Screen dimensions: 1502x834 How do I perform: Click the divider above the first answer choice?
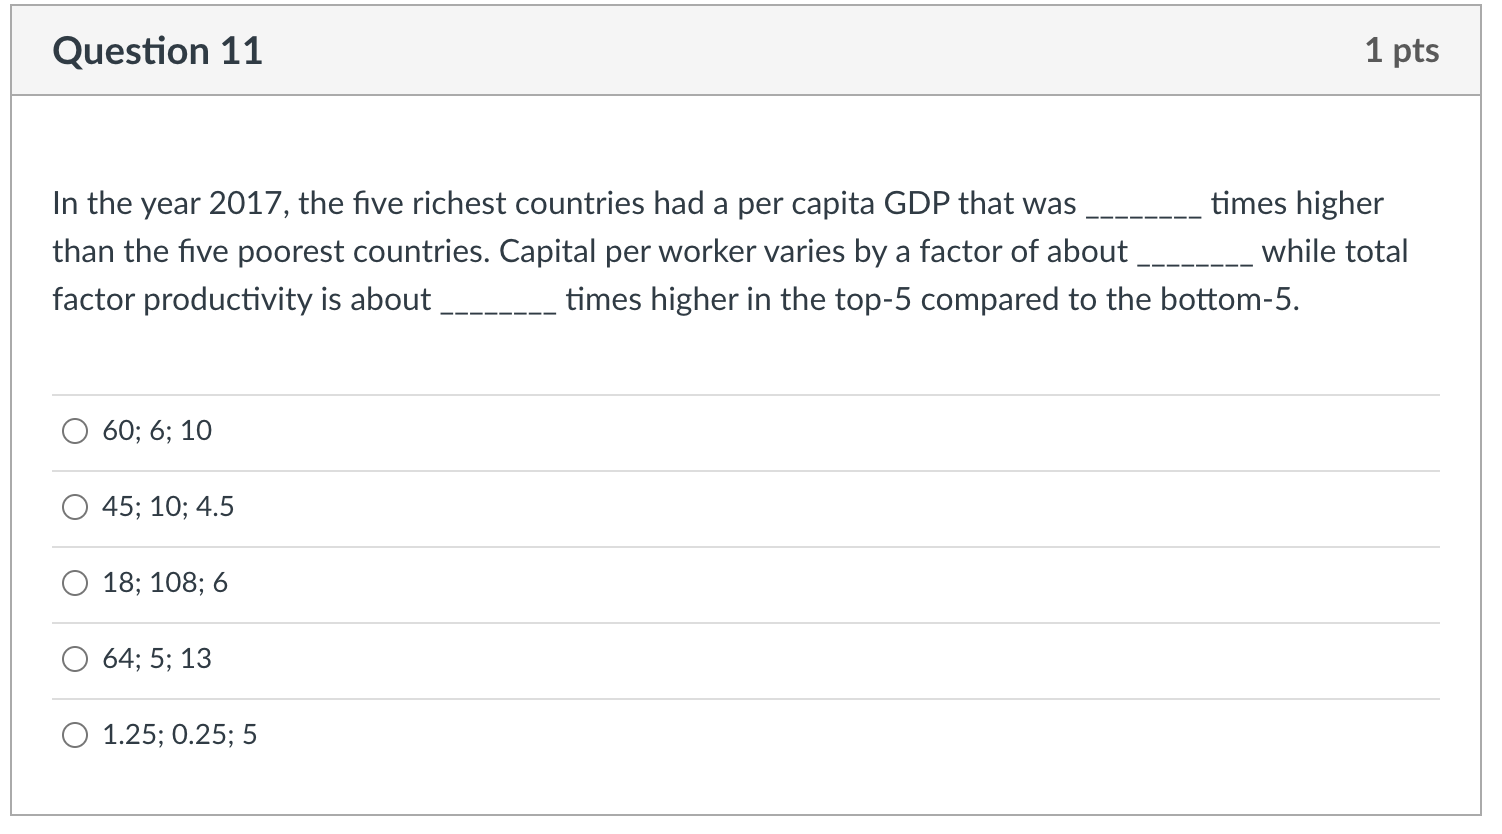(750, 393)
